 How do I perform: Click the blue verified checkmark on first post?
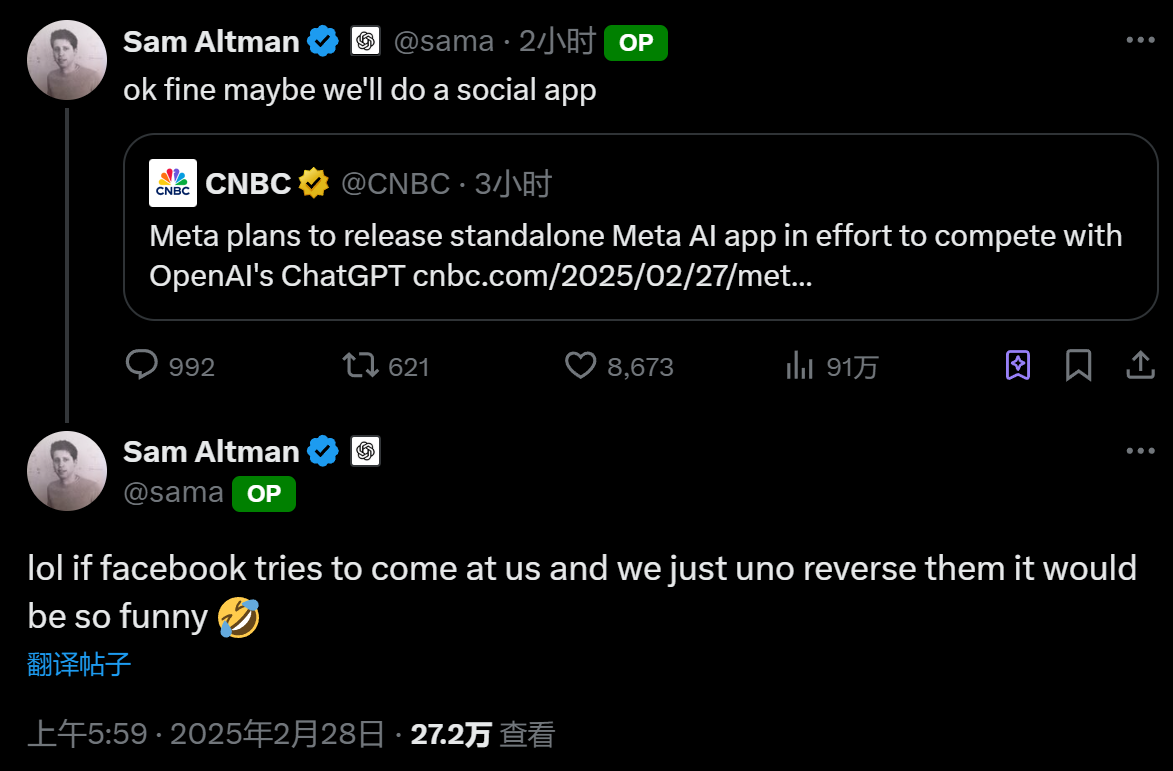pos(322,41)
